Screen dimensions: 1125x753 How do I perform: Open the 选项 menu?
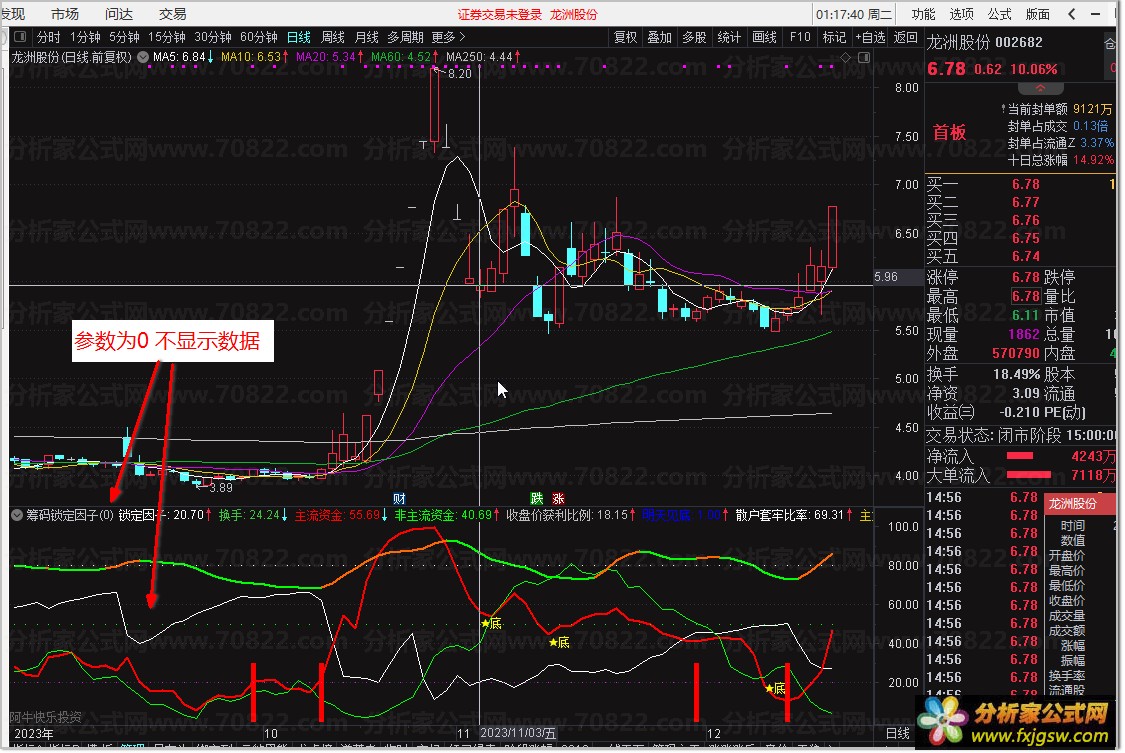click(x=961, y=14)
